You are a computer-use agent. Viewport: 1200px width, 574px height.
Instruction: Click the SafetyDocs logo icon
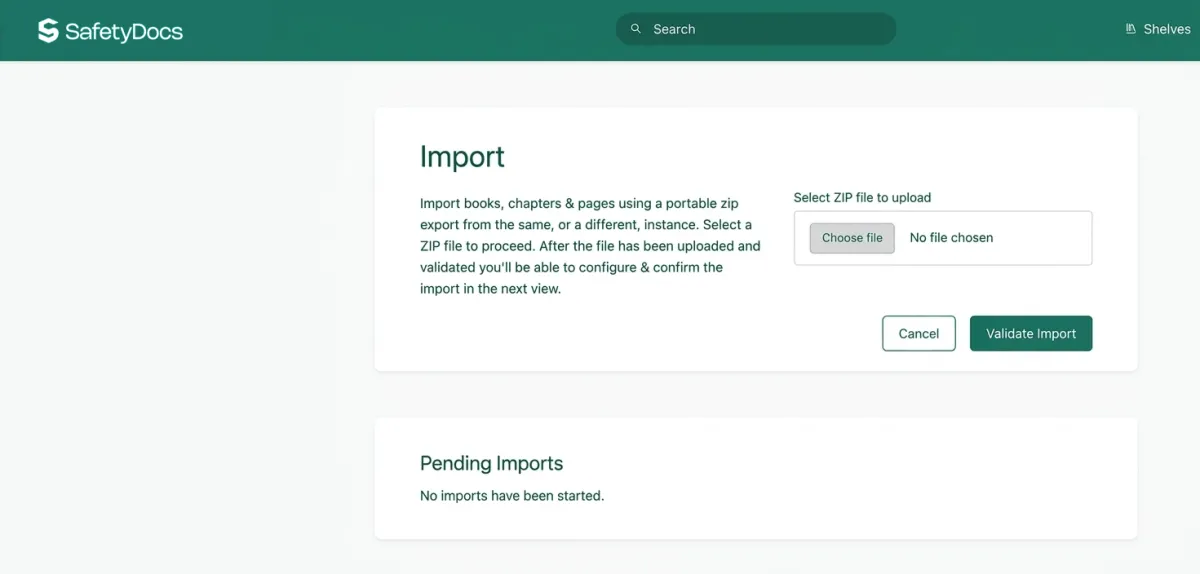click(x=48, y=30)
